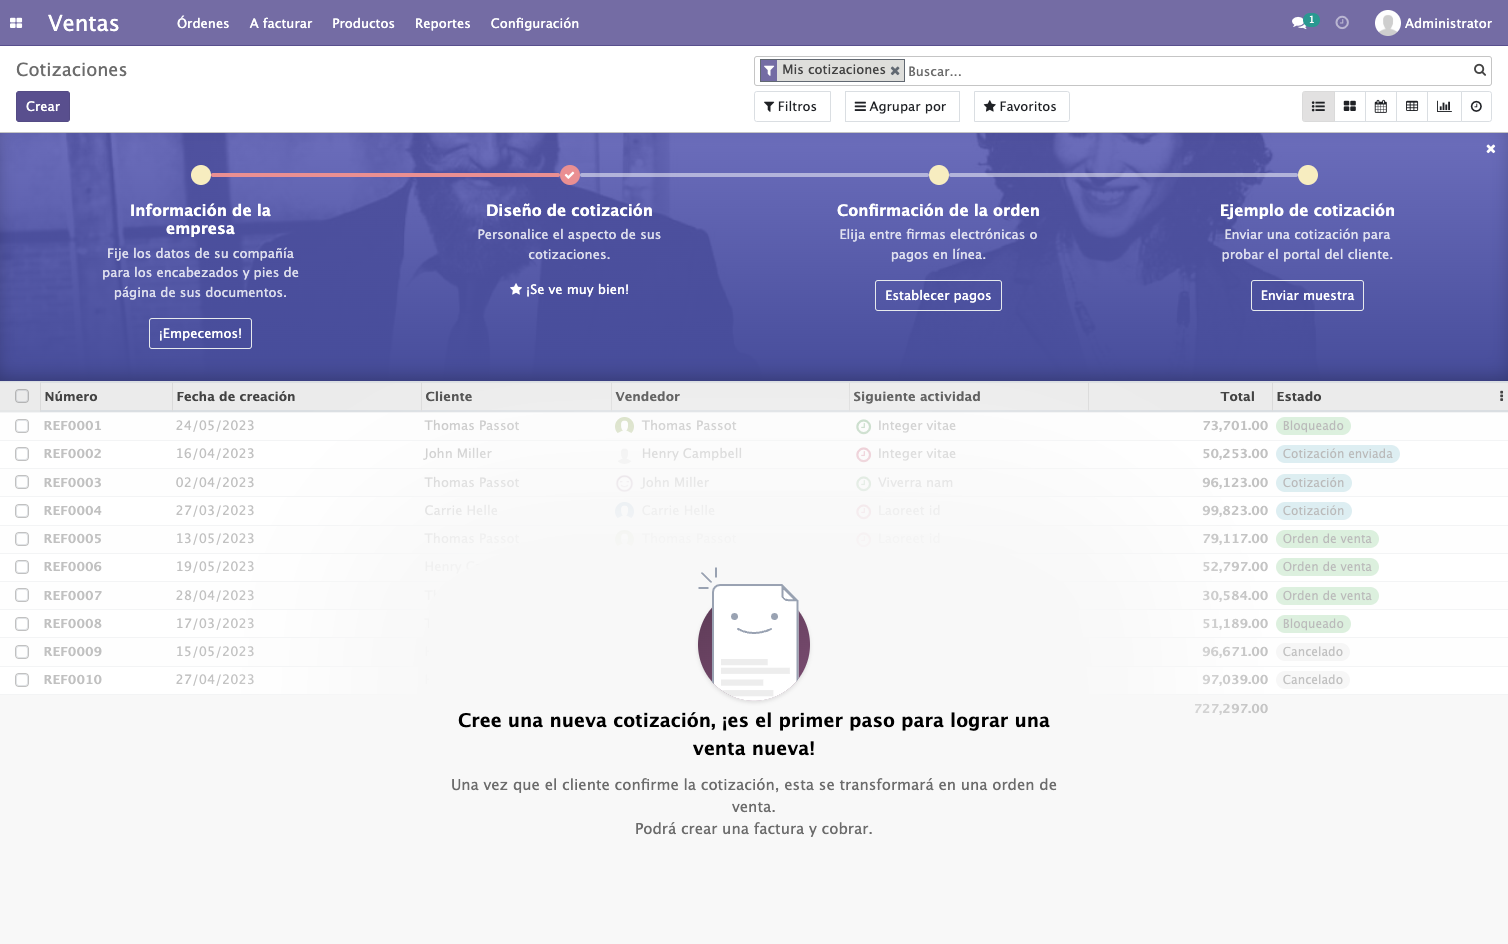The image size is (1508, 944).
Task: Click the Administrator avatar
Action: 1387,23
